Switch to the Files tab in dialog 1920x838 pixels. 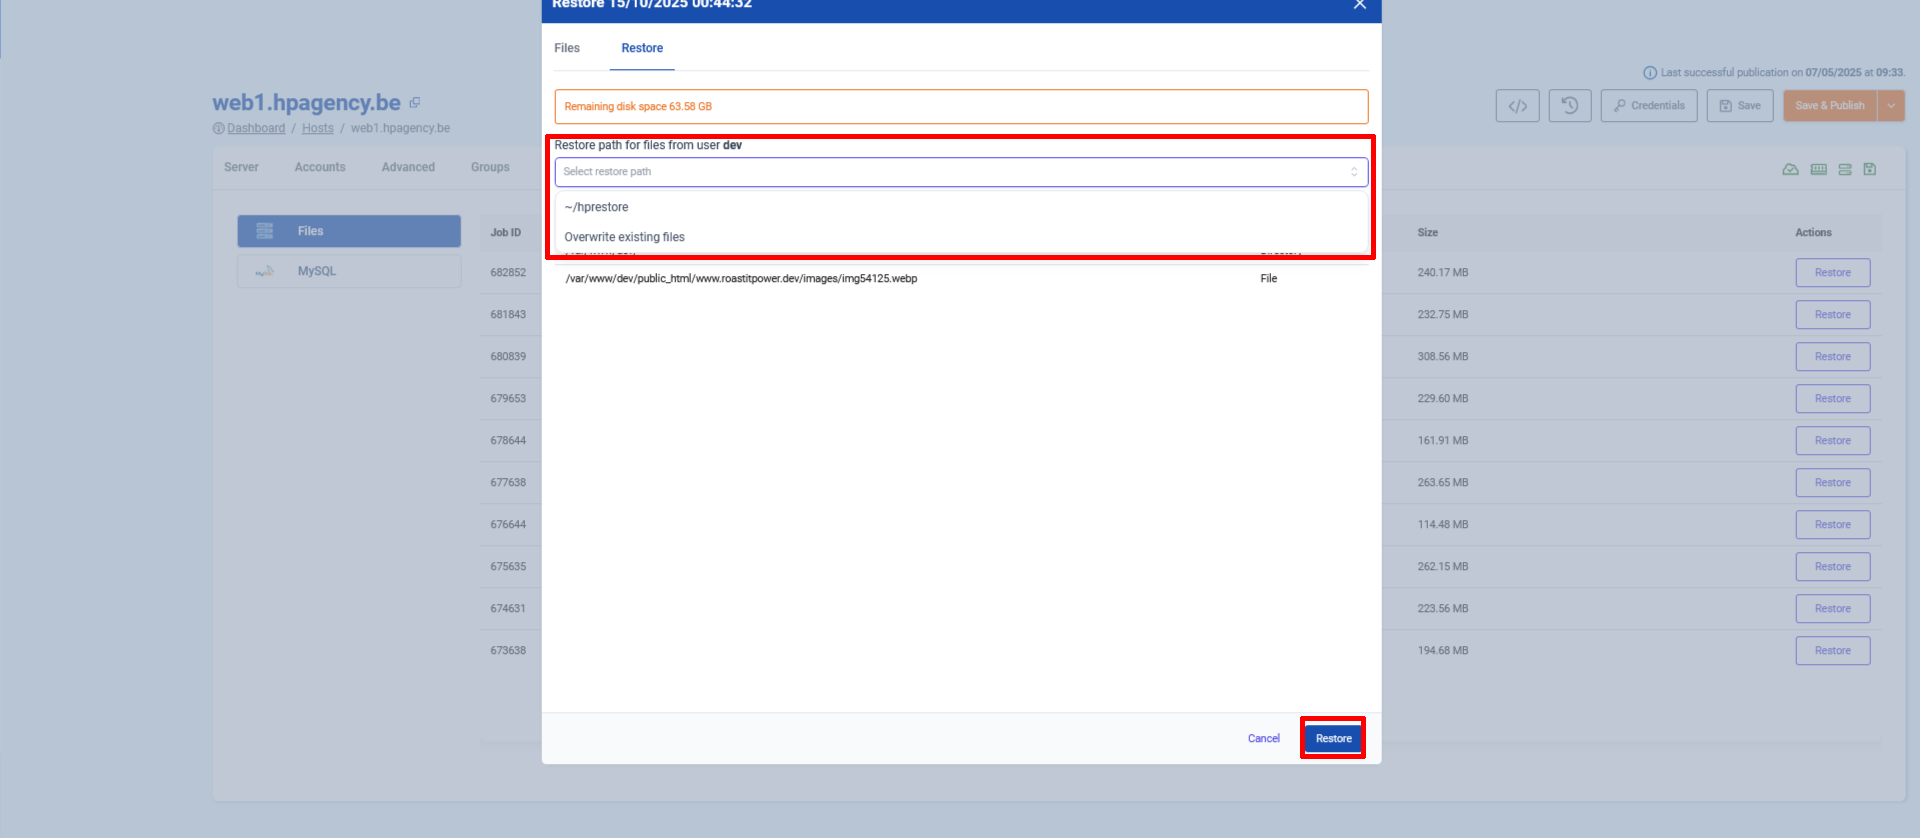coord(567,48)
